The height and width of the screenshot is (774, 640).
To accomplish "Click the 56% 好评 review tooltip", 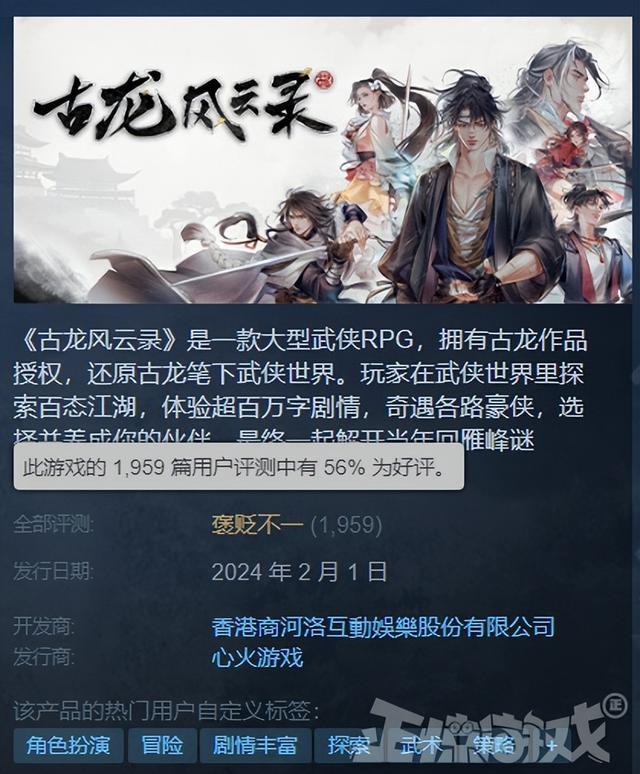I will click(x=238, y=467).
